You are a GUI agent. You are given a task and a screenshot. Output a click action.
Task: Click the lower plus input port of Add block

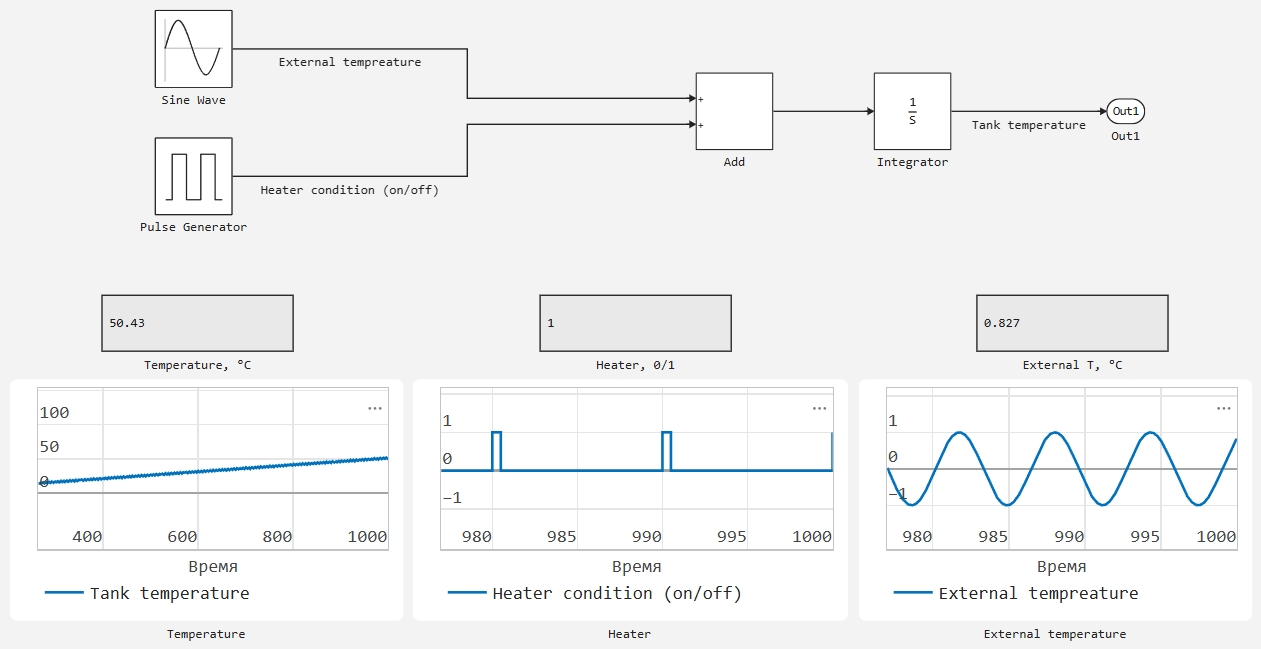pyautogui.click(x=700, y=125)
